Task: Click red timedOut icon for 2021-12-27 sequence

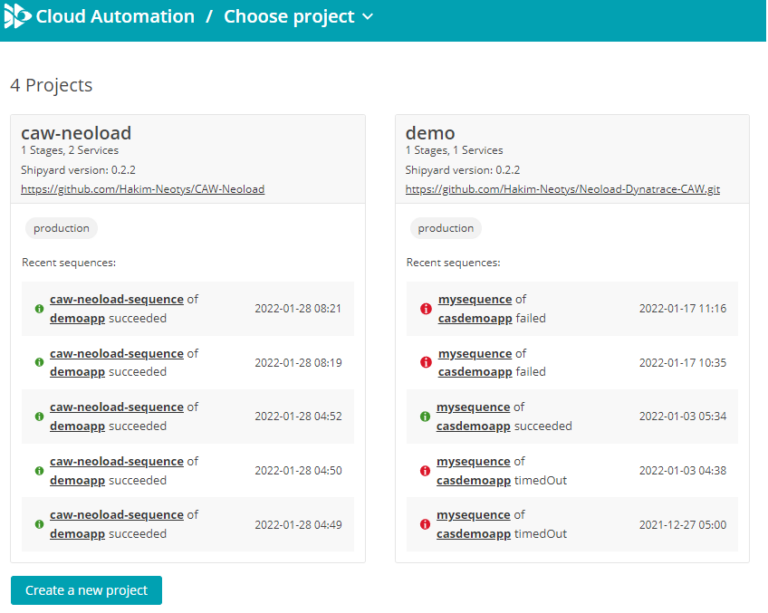Action: 425,524
